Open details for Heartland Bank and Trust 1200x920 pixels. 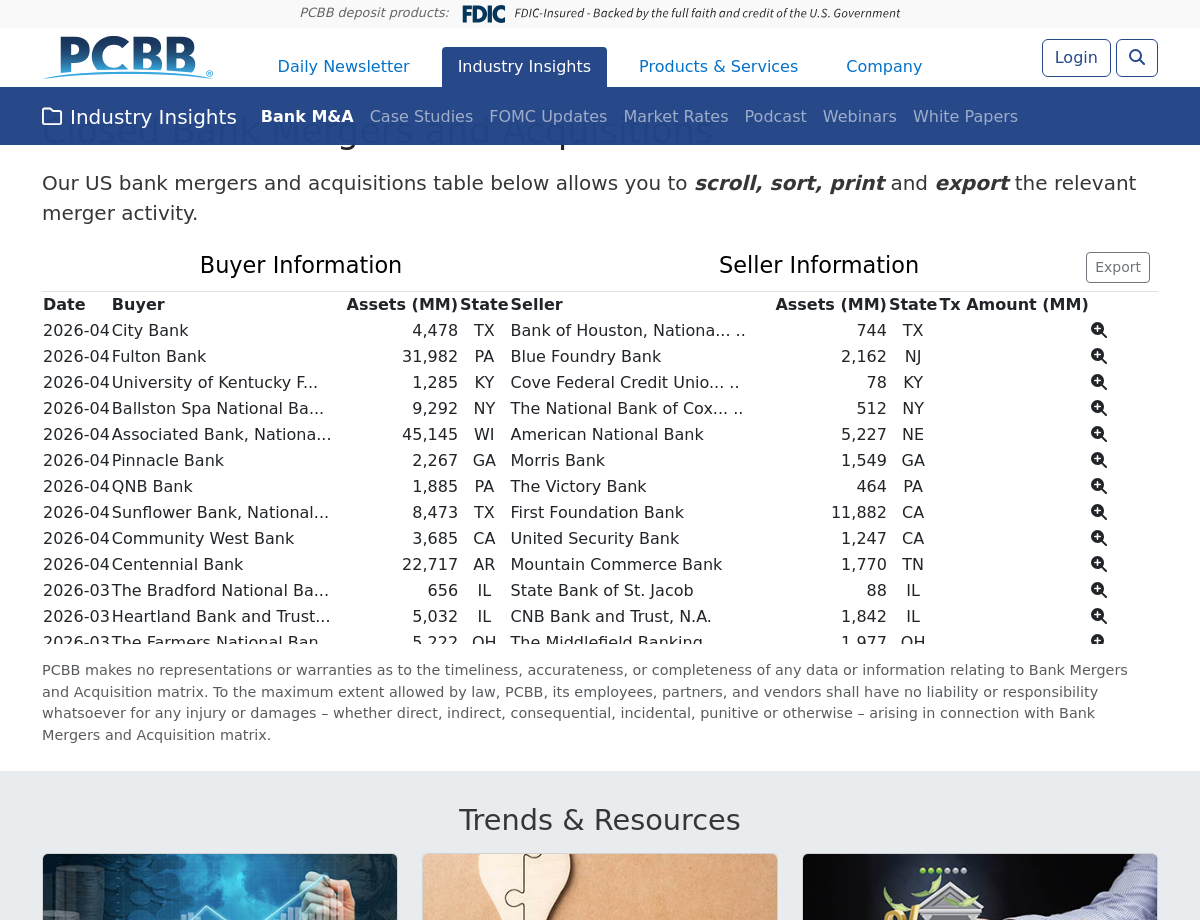pos(1098,617)
